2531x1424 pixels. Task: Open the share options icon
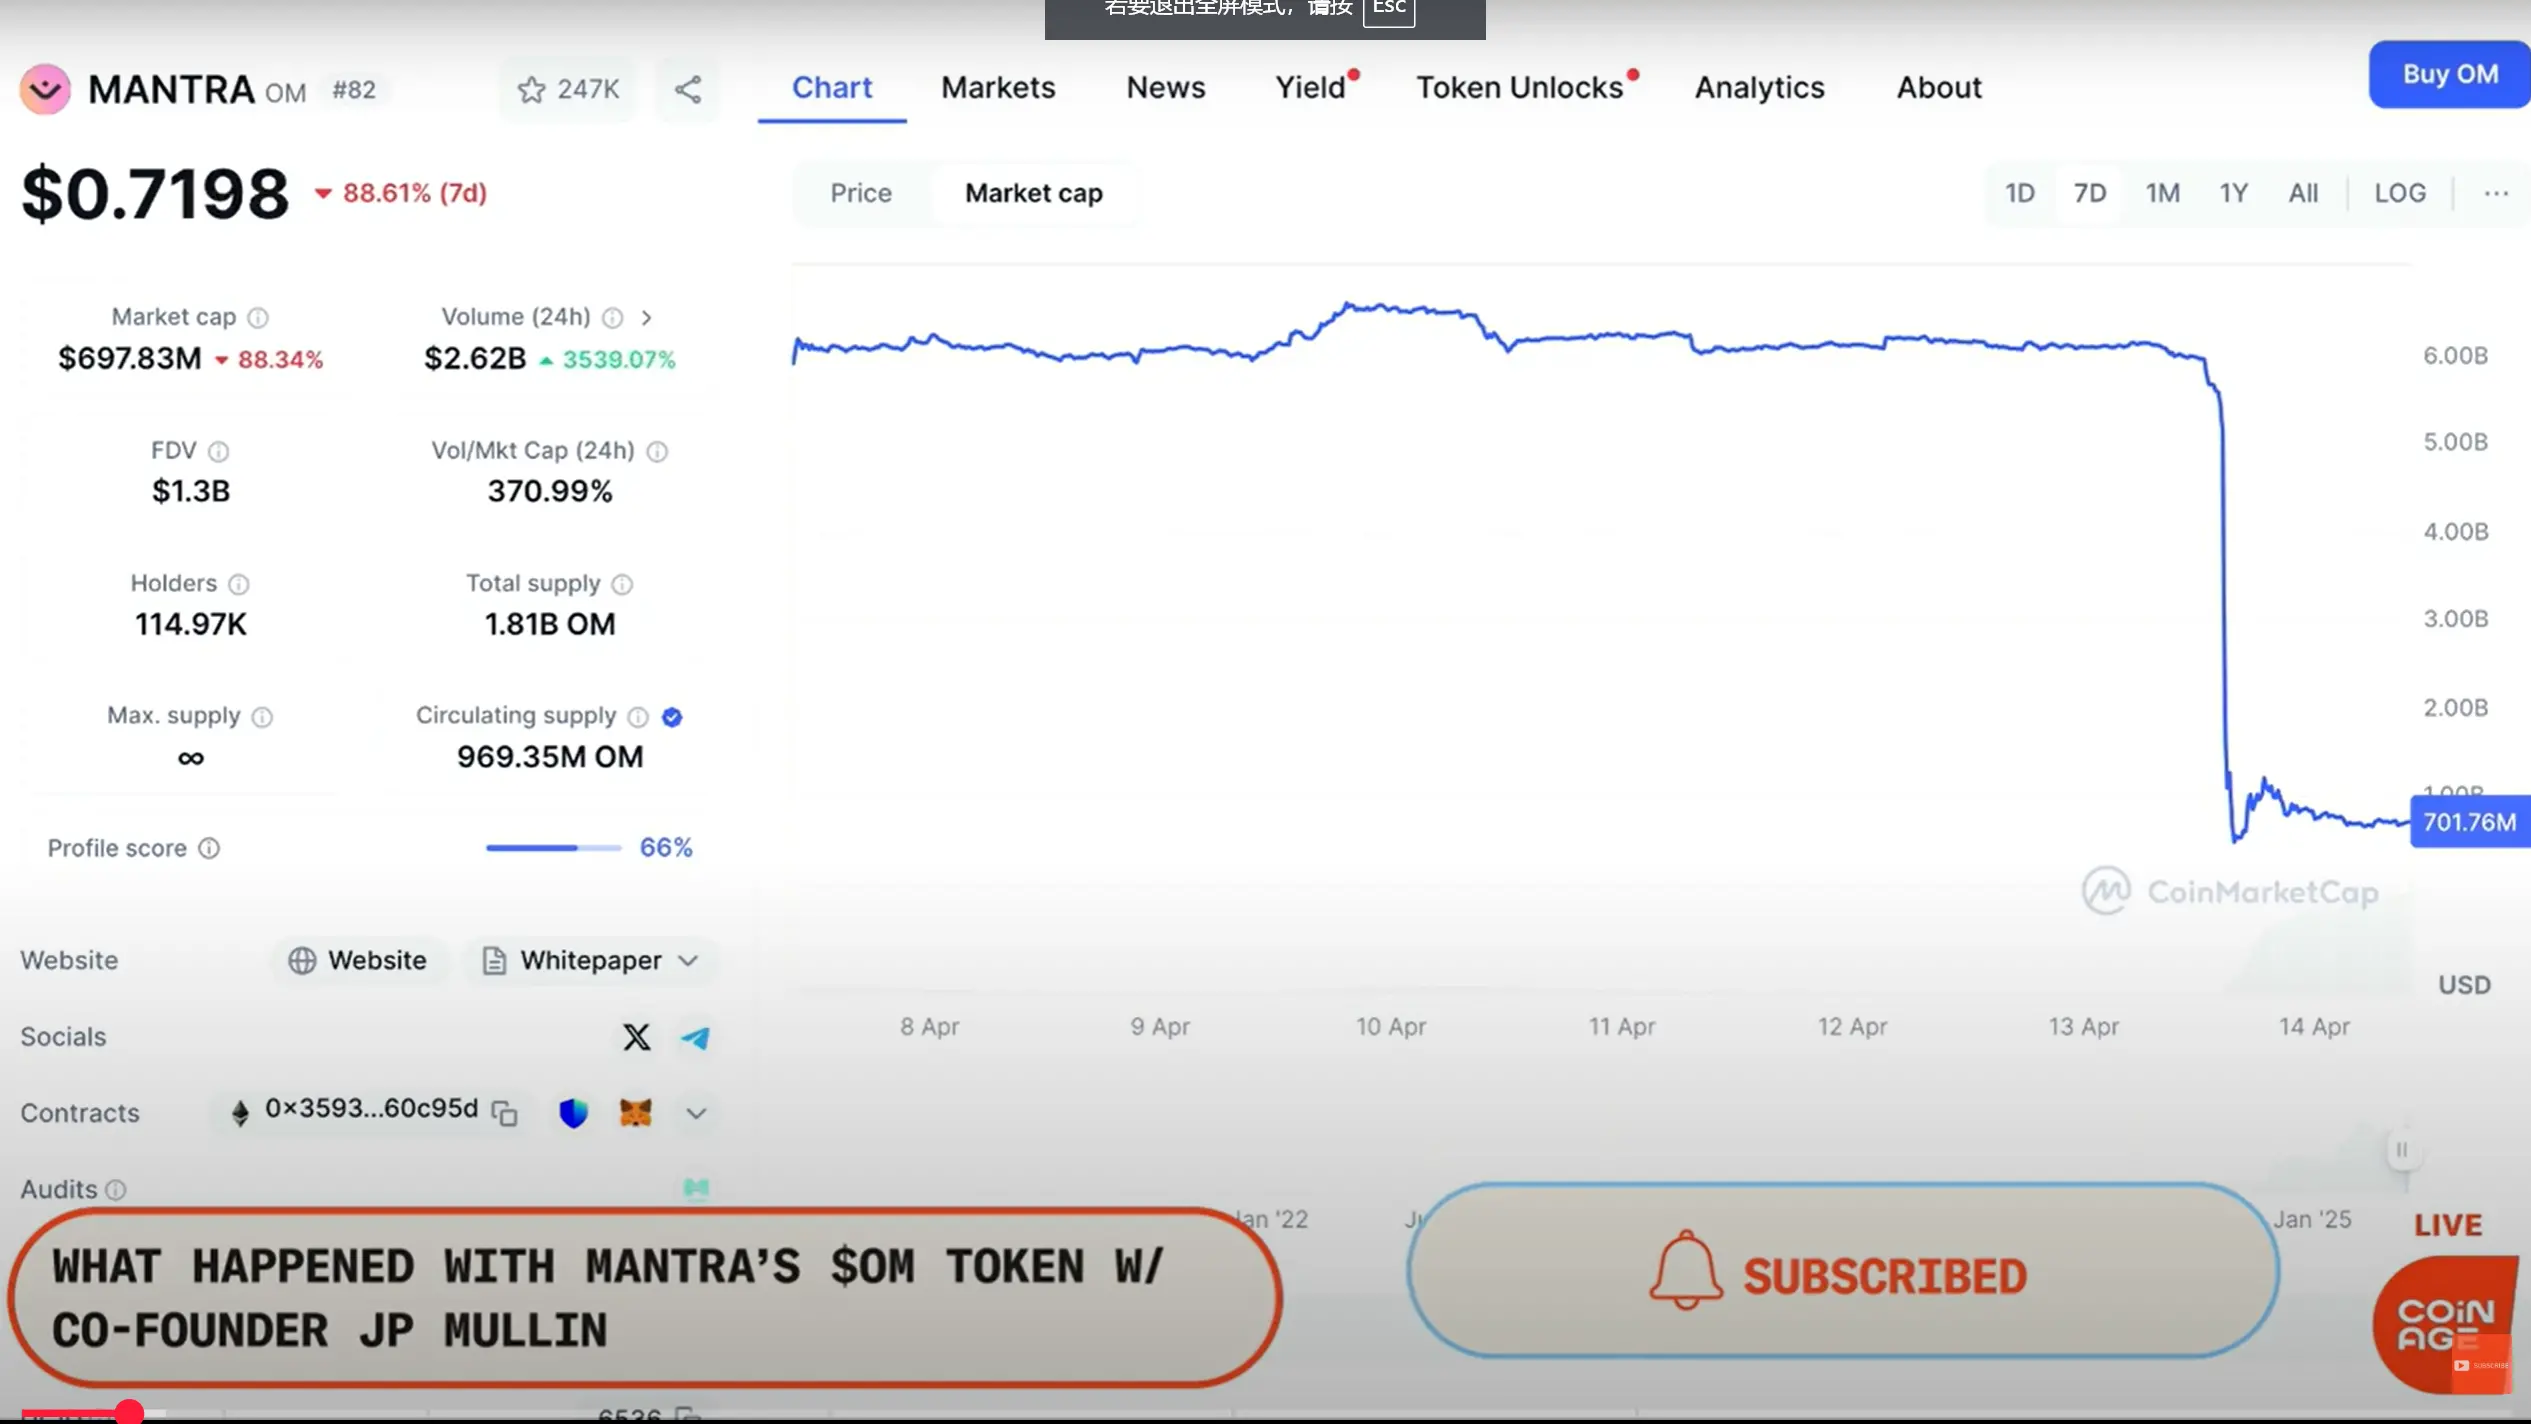[x=687, y=89]
